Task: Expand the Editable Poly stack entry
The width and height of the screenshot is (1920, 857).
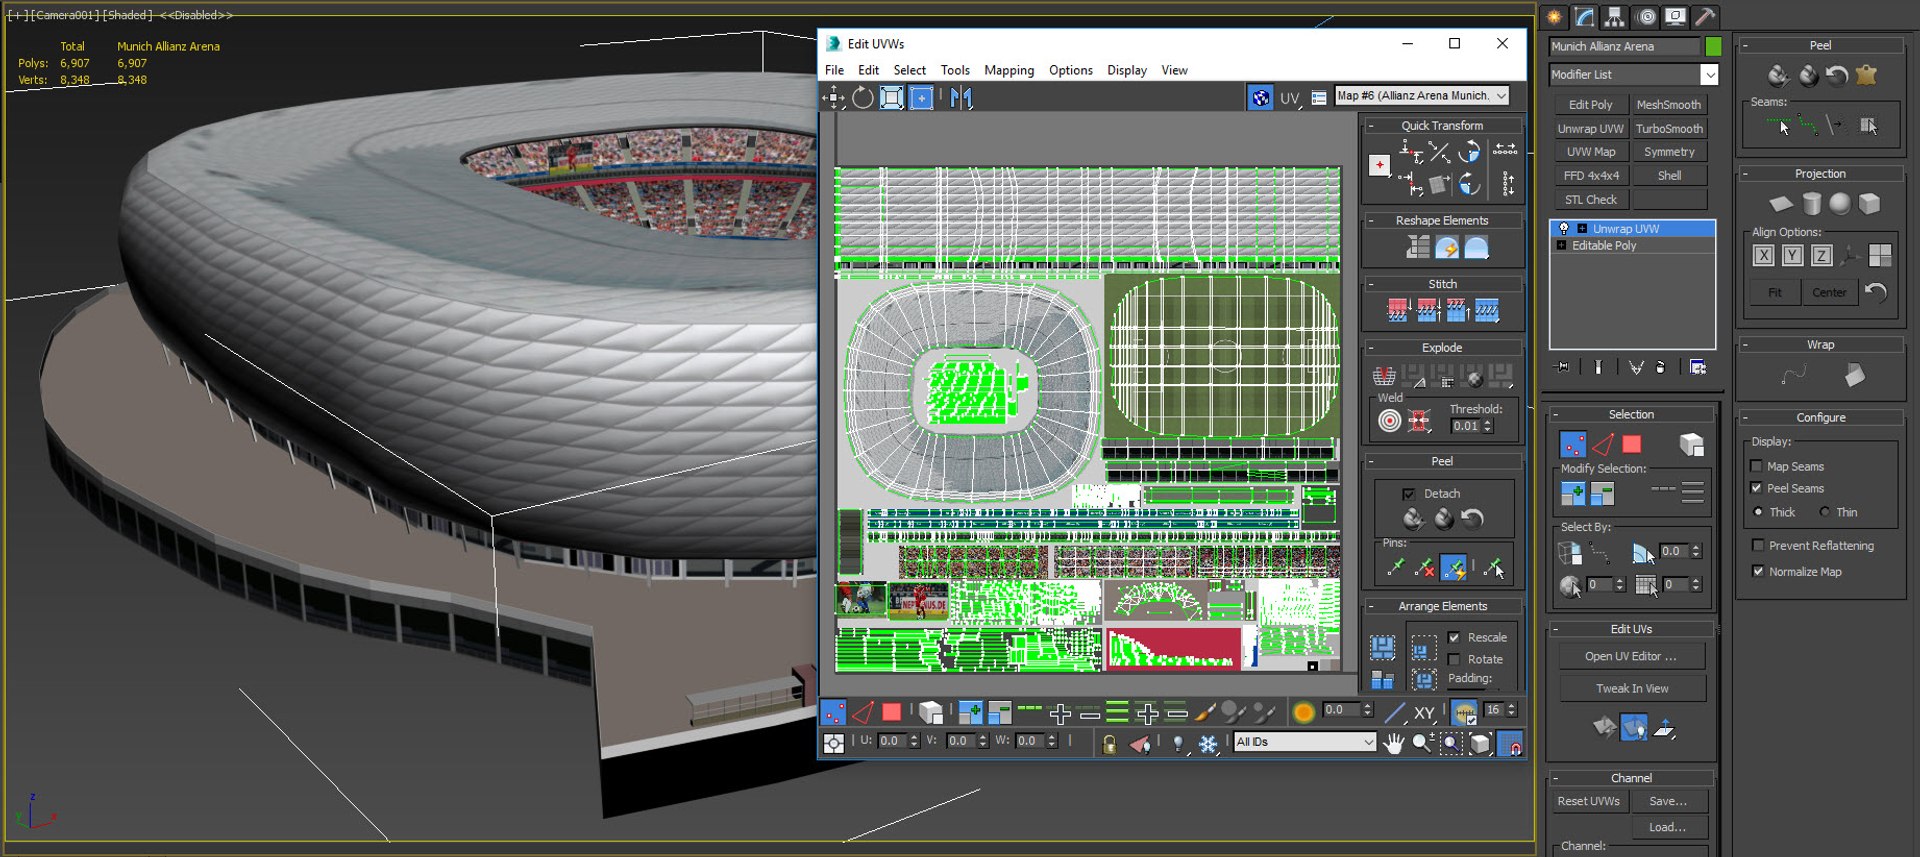Action: (x=1561, y=245)
